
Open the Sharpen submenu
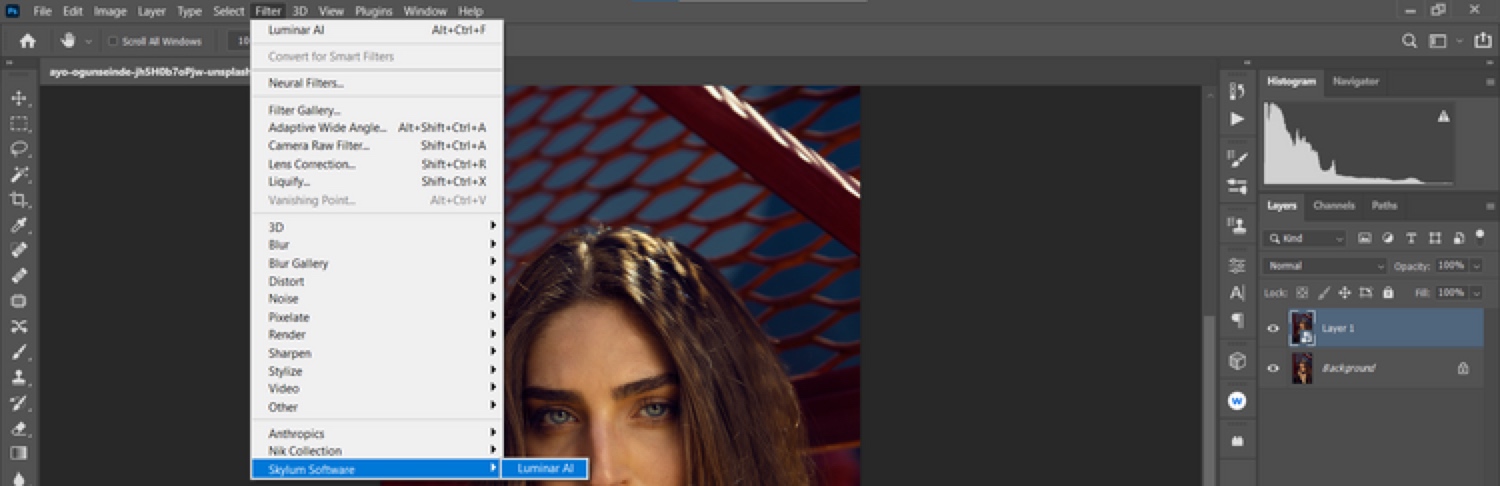click(x=377, y=353)
